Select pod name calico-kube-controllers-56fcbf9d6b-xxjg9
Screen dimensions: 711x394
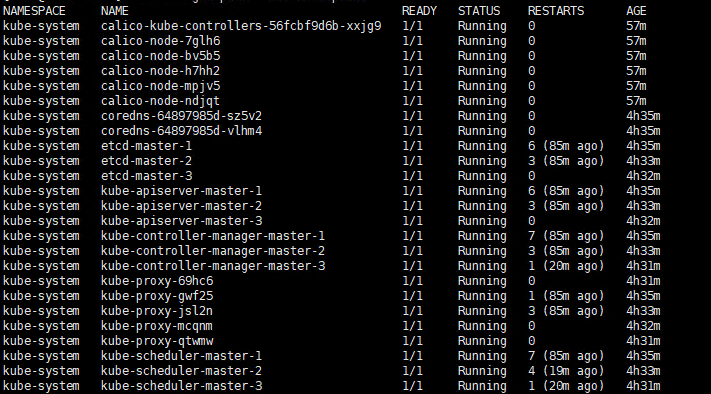click(241, 26)
